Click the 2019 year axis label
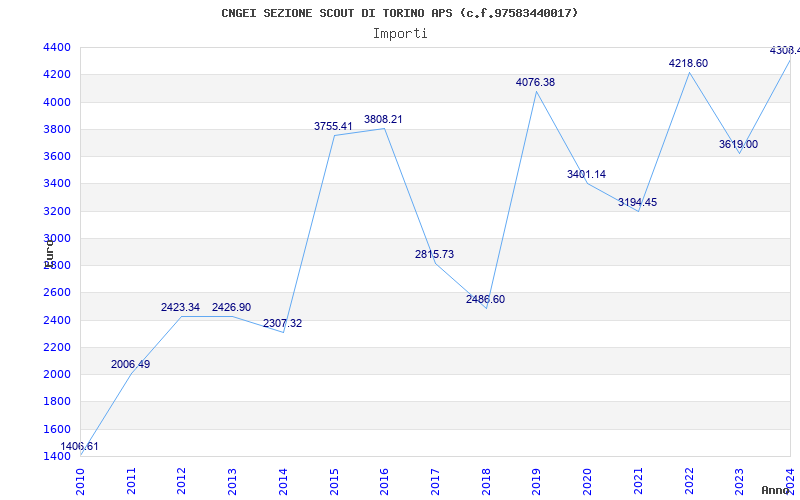The width and height of the screenshot is (800, 500). [x=536, y=481]
